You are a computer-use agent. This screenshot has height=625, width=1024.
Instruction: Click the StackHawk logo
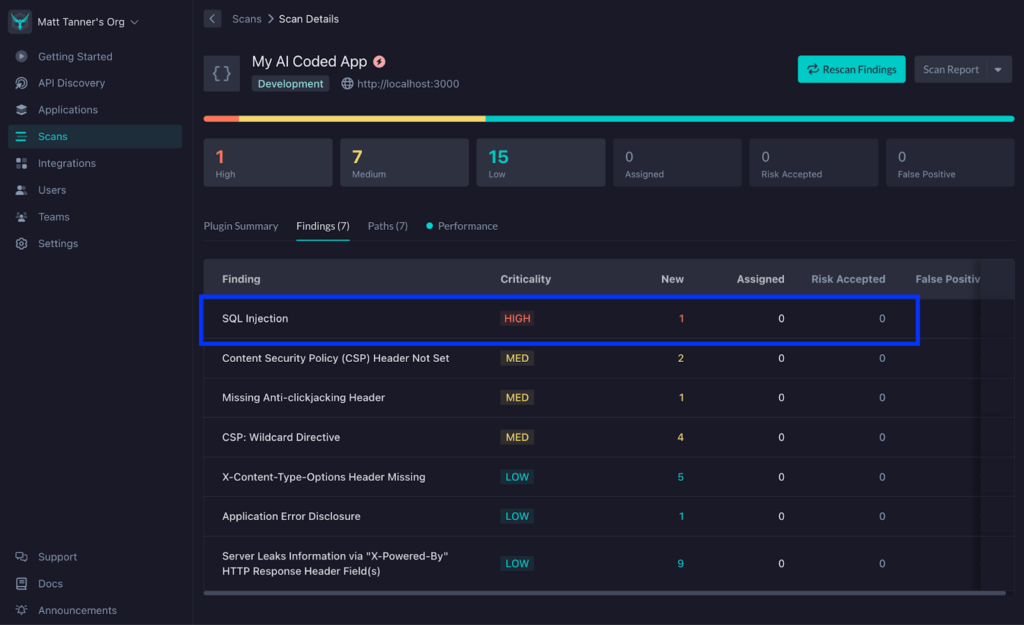tap(19, 20)
